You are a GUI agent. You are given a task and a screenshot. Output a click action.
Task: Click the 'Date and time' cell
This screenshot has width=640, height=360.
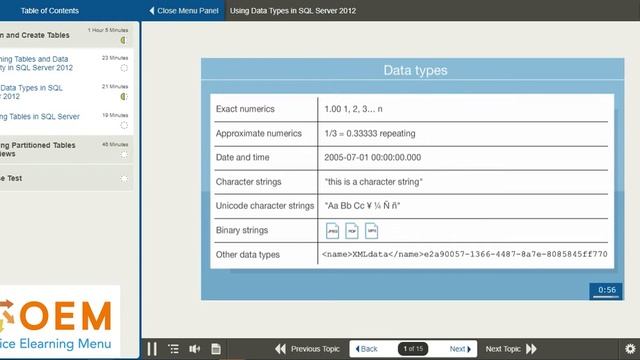[242, 158]
